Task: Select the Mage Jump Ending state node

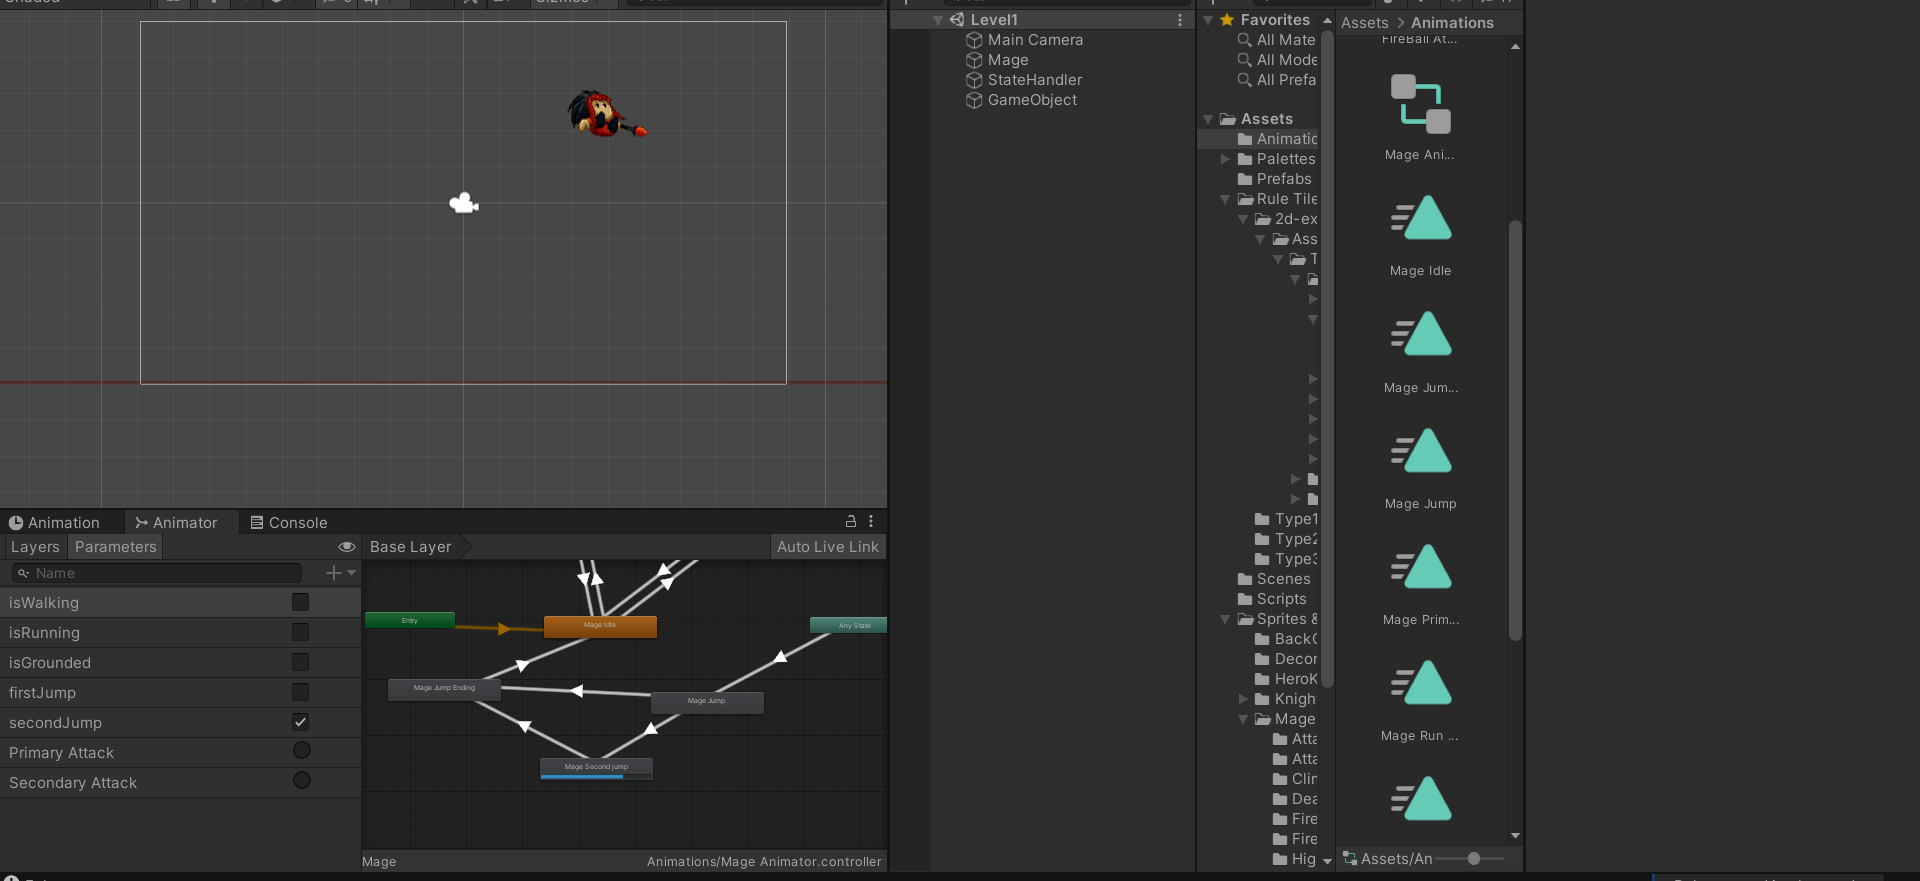Action: [x=444, y=689]
